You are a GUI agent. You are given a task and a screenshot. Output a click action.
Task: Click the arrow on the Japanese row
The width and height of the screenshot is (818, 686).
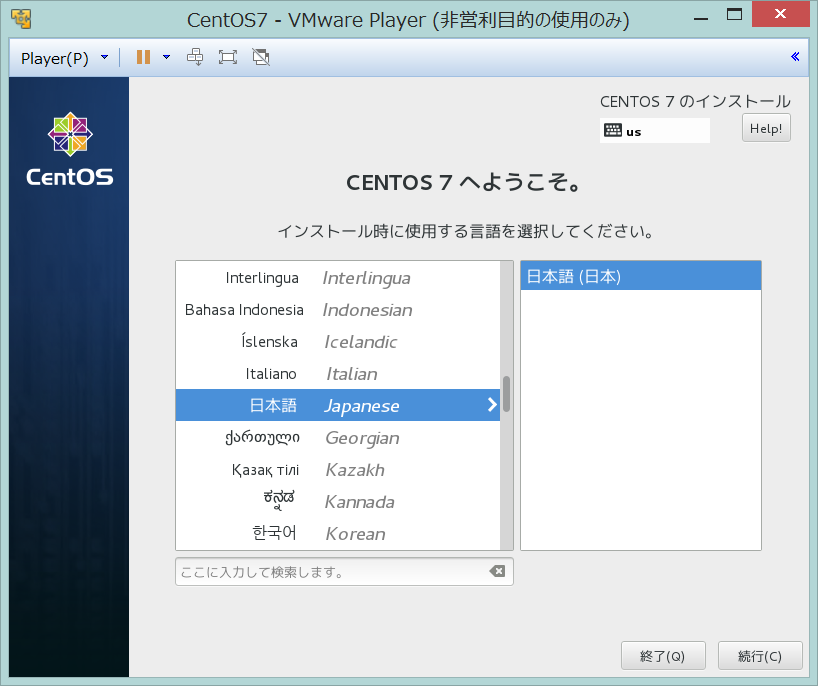coord(491,405)
